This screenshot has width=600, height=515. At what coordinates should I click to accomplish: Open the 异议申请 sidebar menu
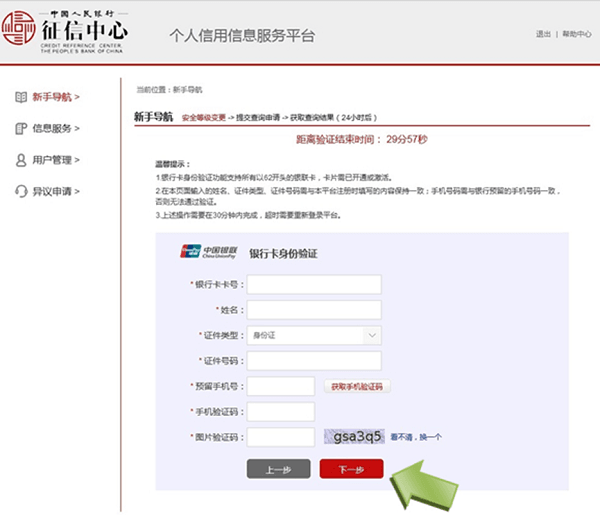(x=56, y=191)
